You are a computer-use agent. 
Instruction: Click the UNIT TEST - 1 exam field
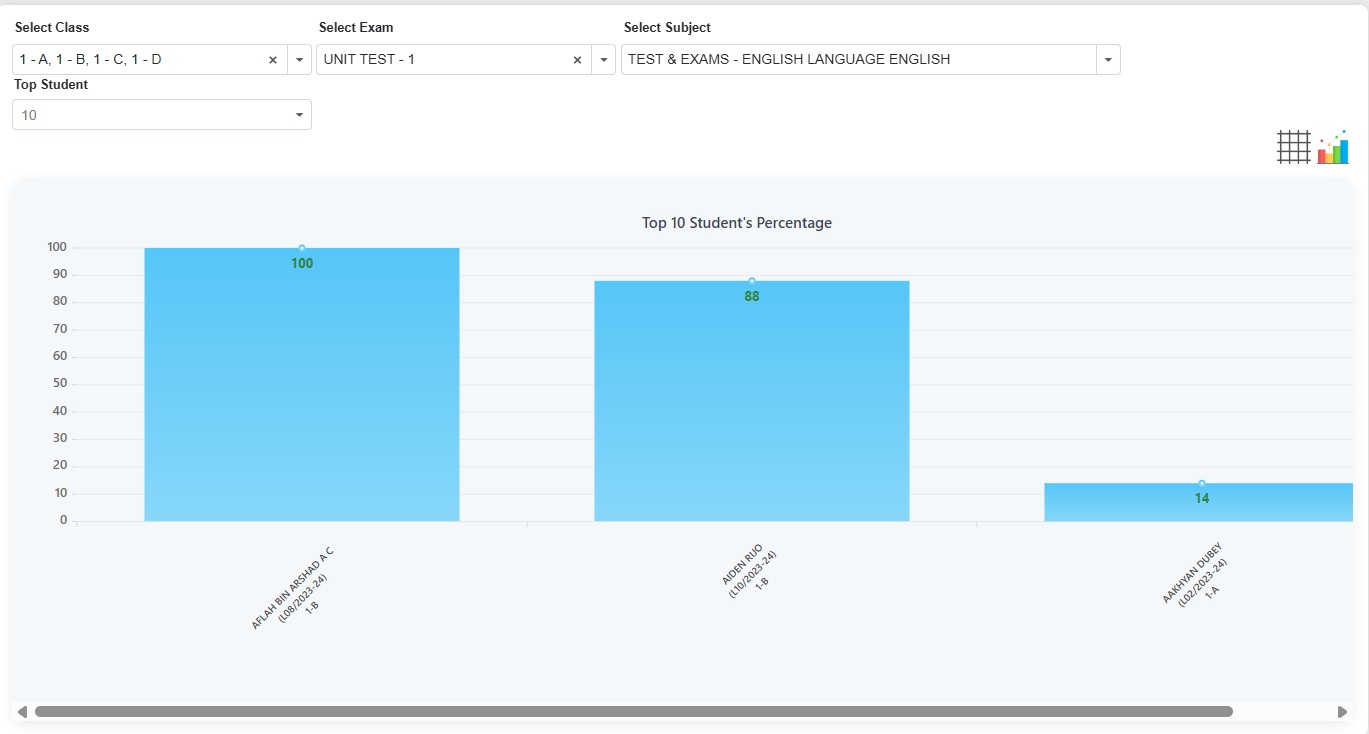440,60
